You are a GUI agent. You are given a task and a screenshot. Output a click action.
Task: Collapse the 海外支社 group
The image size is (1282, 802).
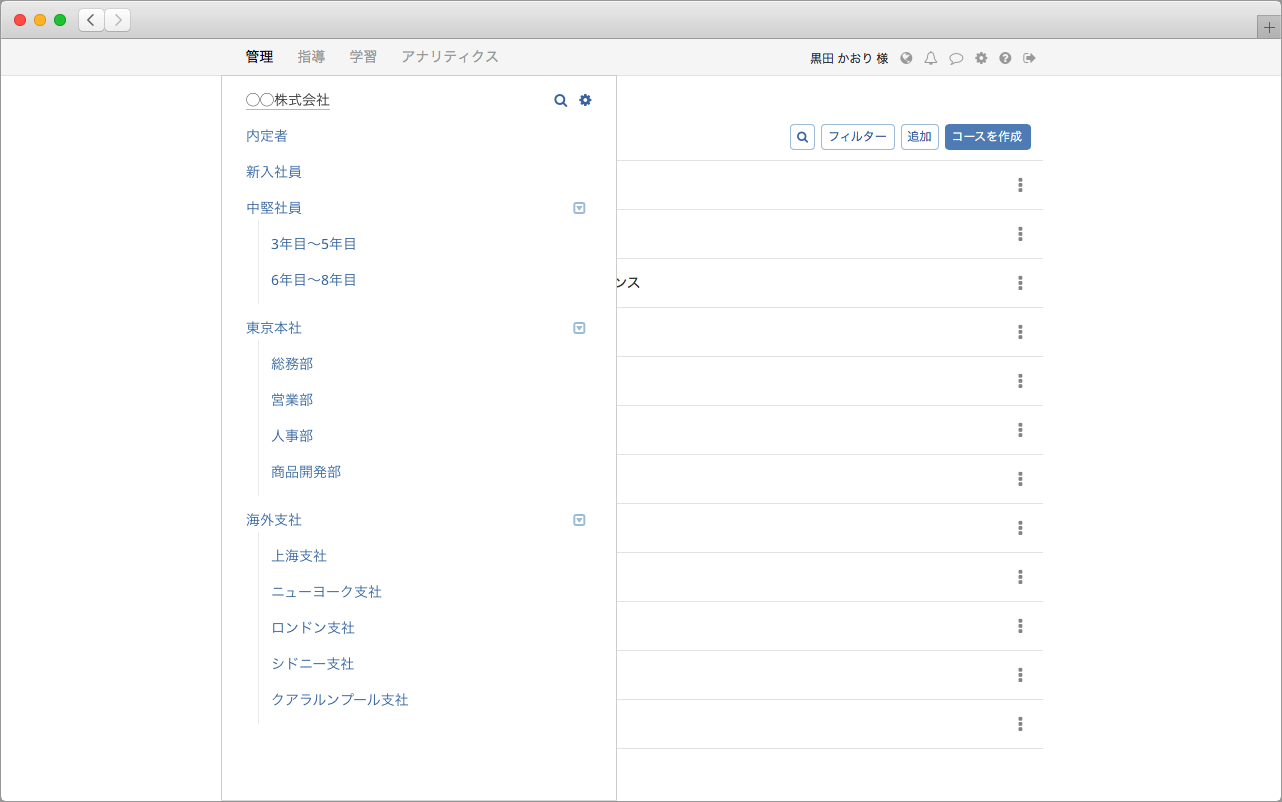(x=579, y=520)
